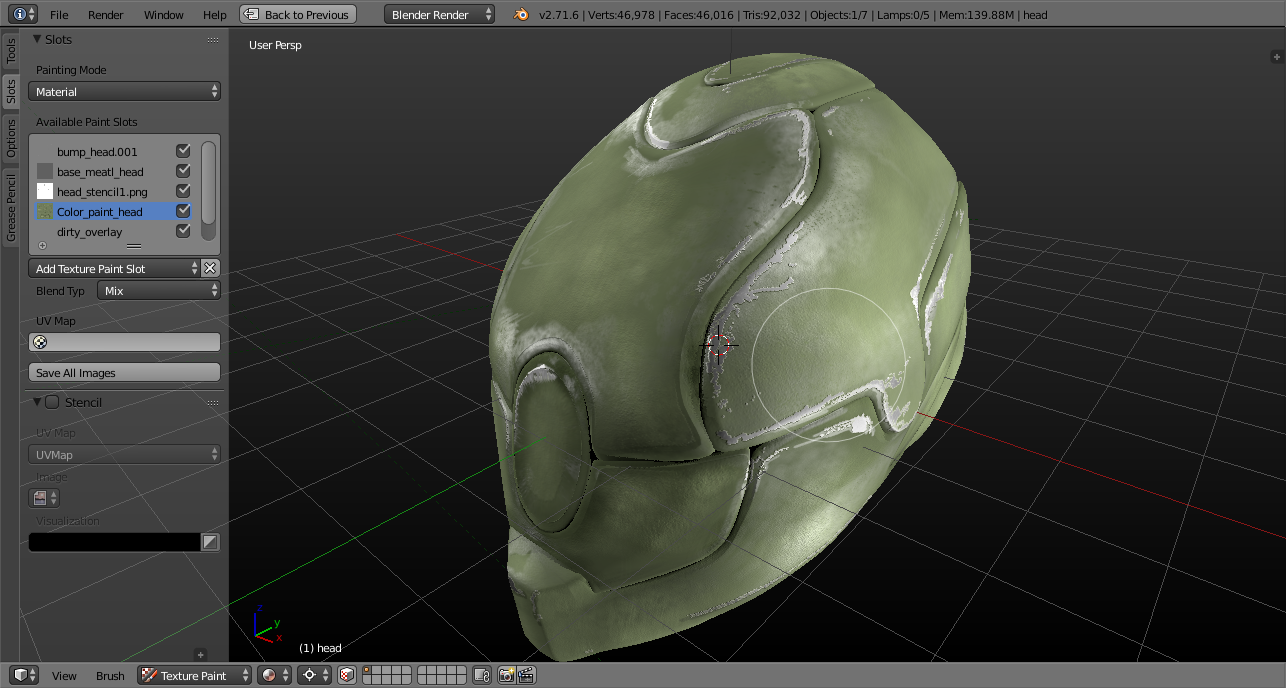The image size is (1286, 688).
Task: Uncheck the bump_head.001 slot checkbox
Action: pyautogui.click(x=183, y=151)
